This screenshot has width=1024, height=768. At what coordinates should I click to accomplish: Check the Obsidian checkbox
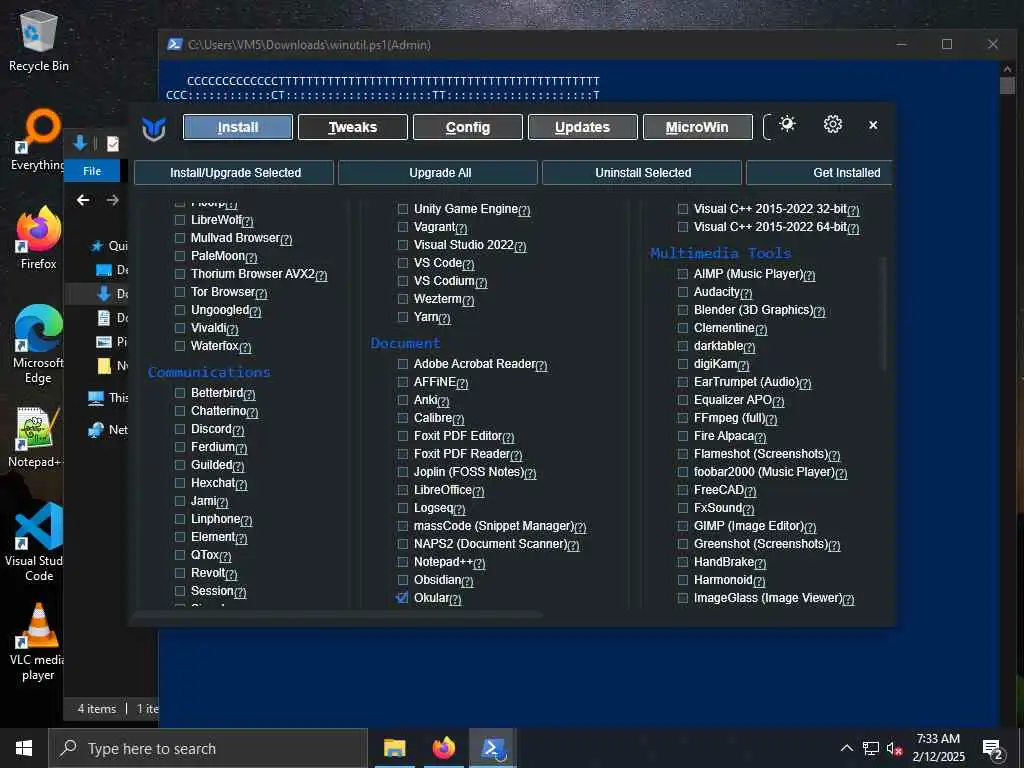point(403,580)
